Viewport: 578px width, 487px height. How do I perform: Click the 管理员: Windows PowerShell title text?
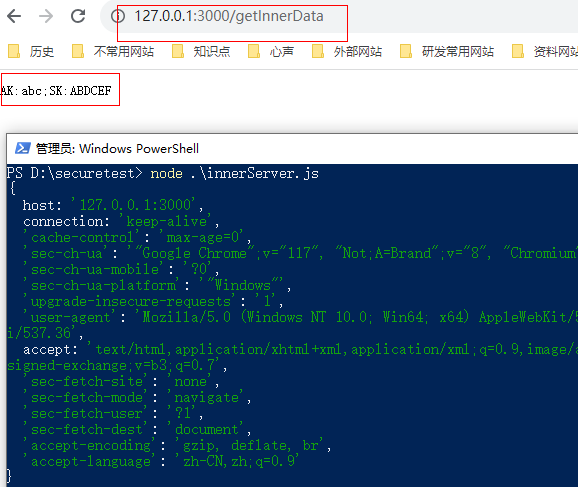(117, 149)
